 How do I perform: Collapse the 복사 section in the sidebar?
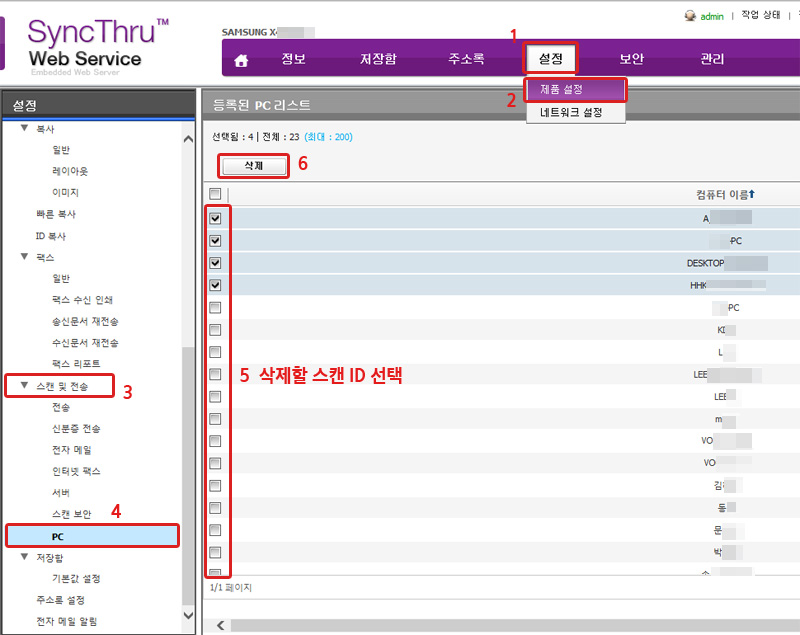pyautogui.click(x=23, y=128)
